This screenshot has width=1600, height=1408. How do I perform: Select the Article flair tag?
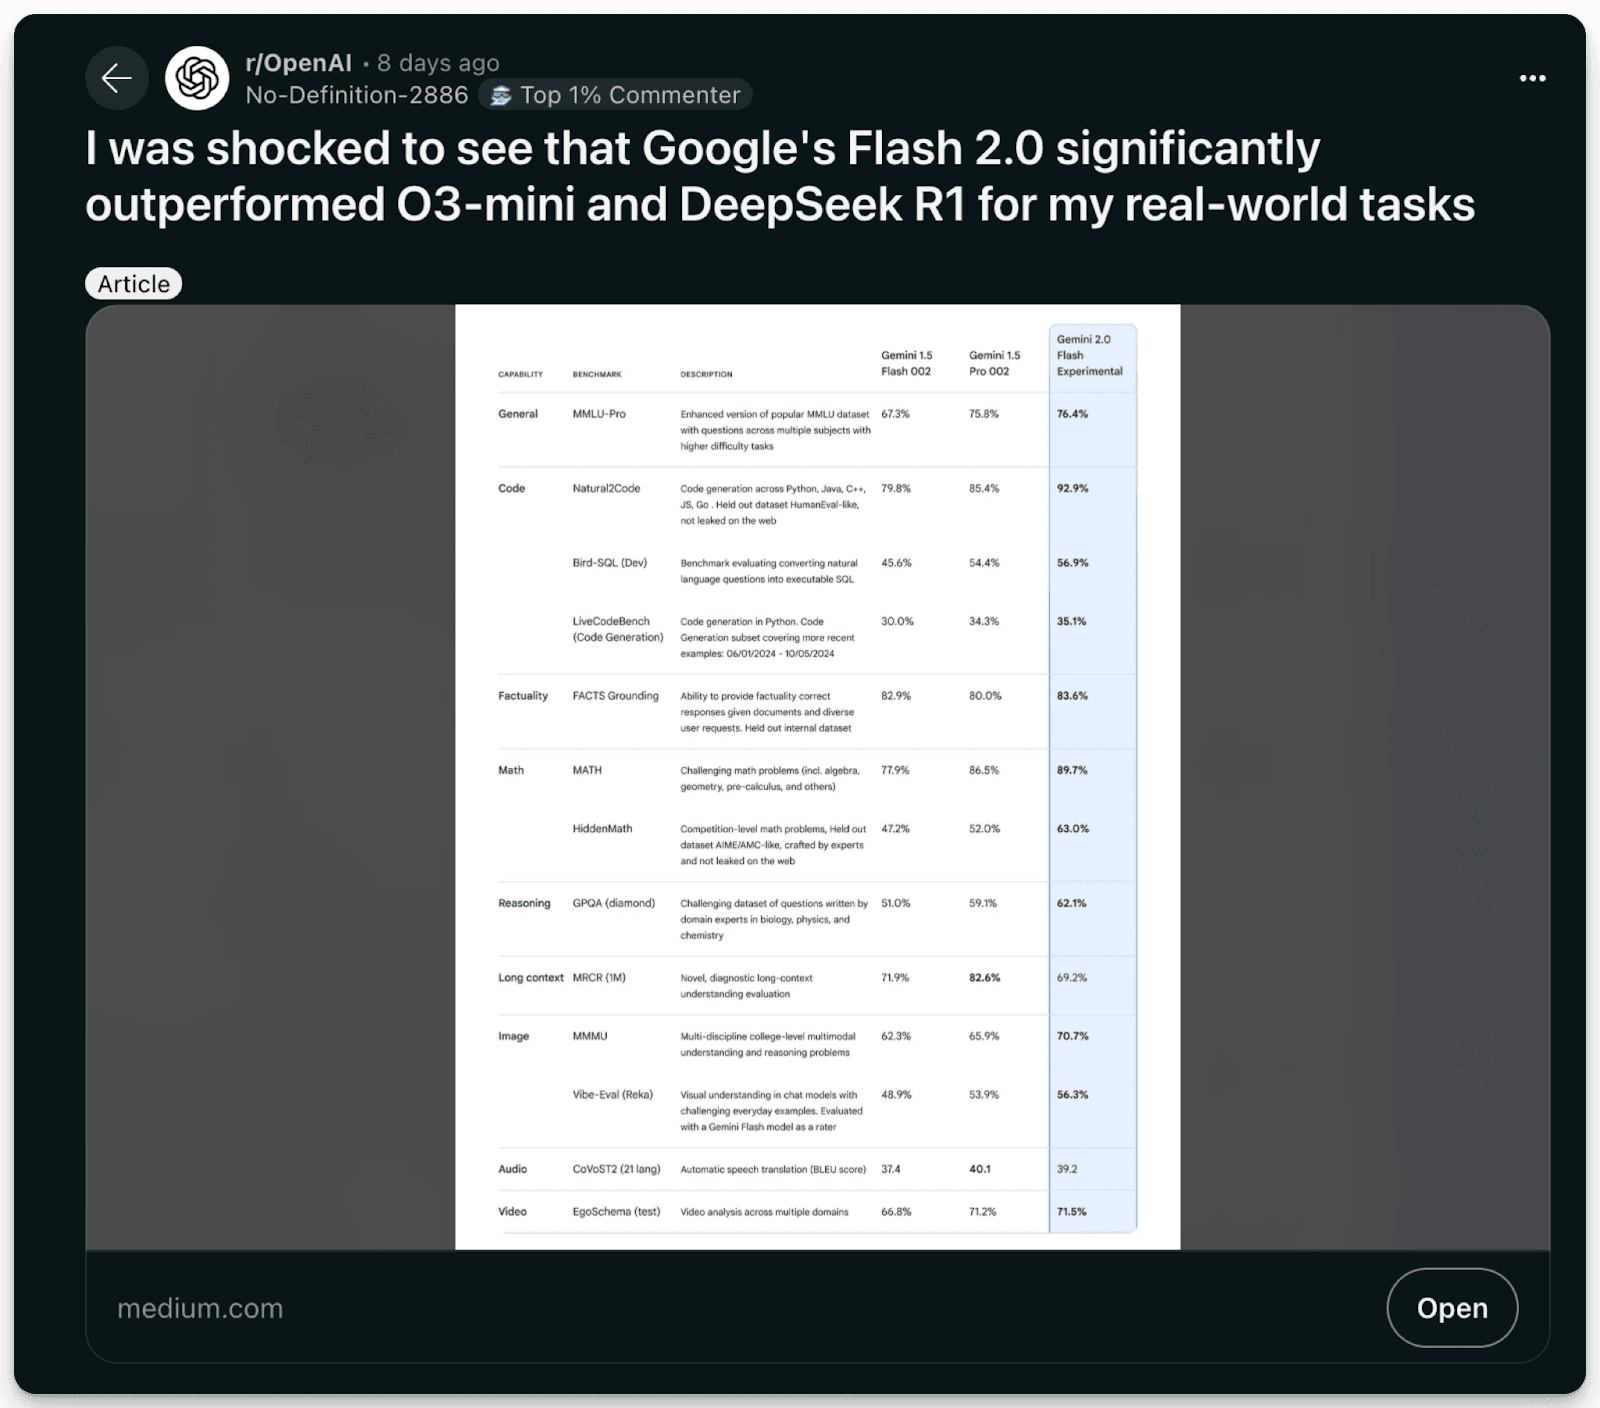(x=133, y=283)
